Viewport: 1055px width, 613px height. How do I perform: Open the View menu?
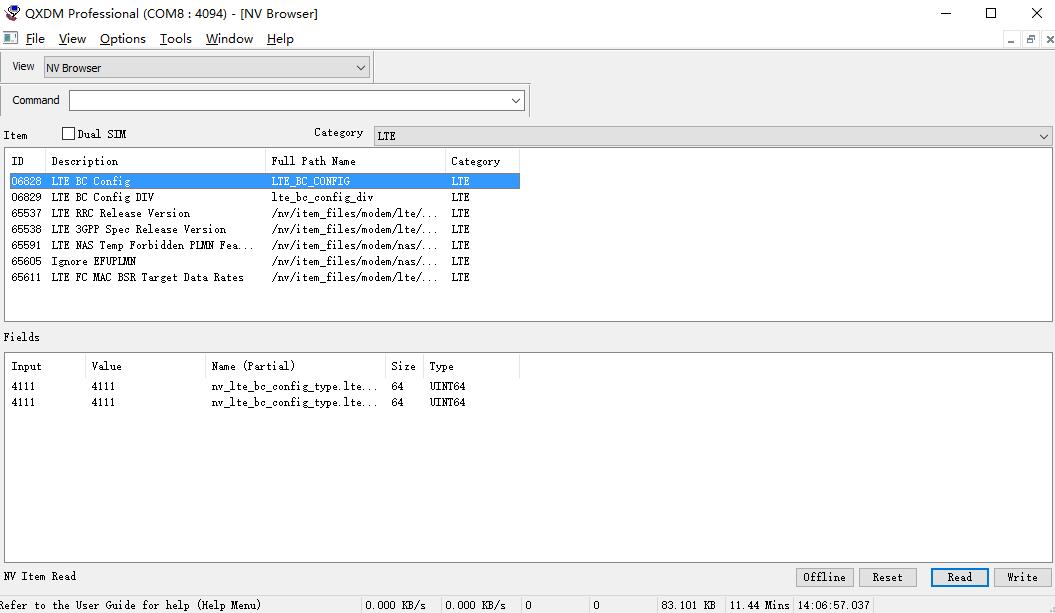(72, 39)
